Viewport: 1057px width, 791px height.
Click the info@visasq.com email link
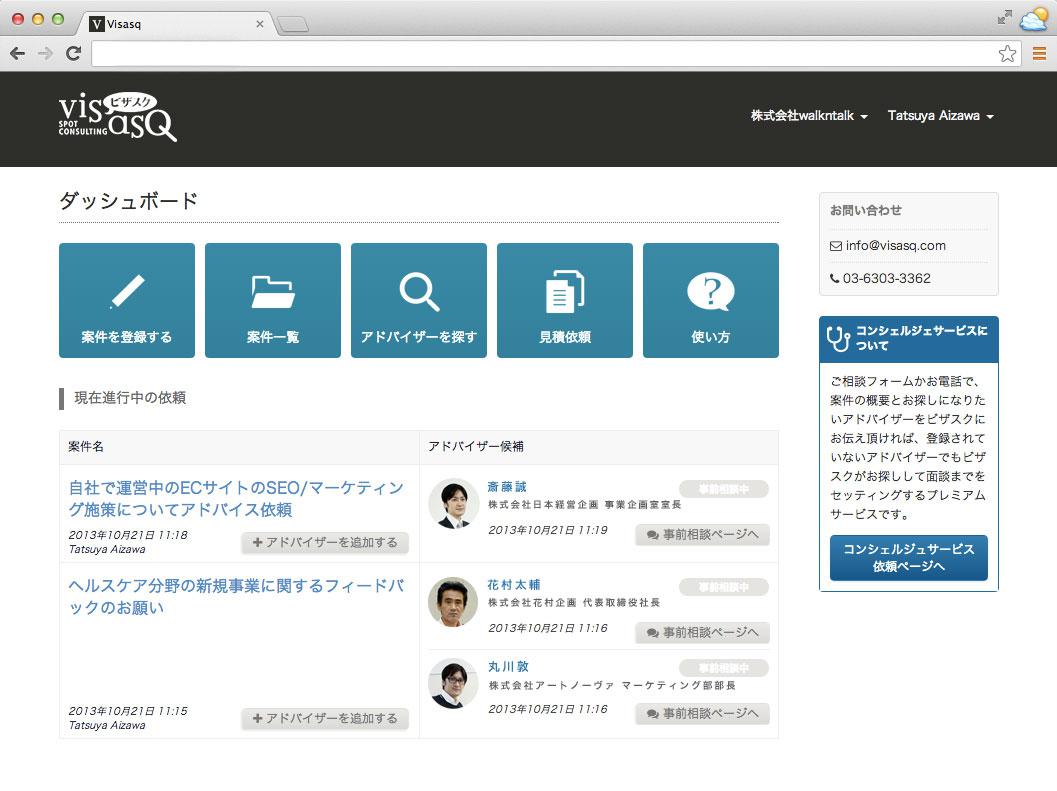tap(895, 246)
